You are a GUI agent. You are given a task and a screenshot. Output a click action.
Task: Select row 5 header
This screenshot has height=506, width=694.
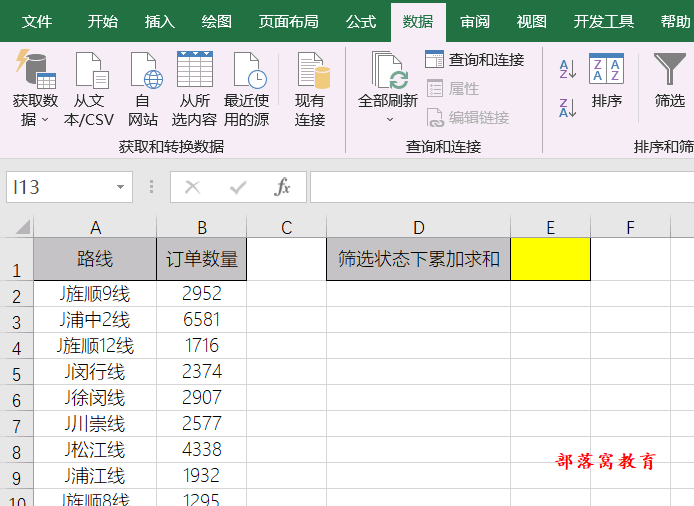(x=16, y=372)
